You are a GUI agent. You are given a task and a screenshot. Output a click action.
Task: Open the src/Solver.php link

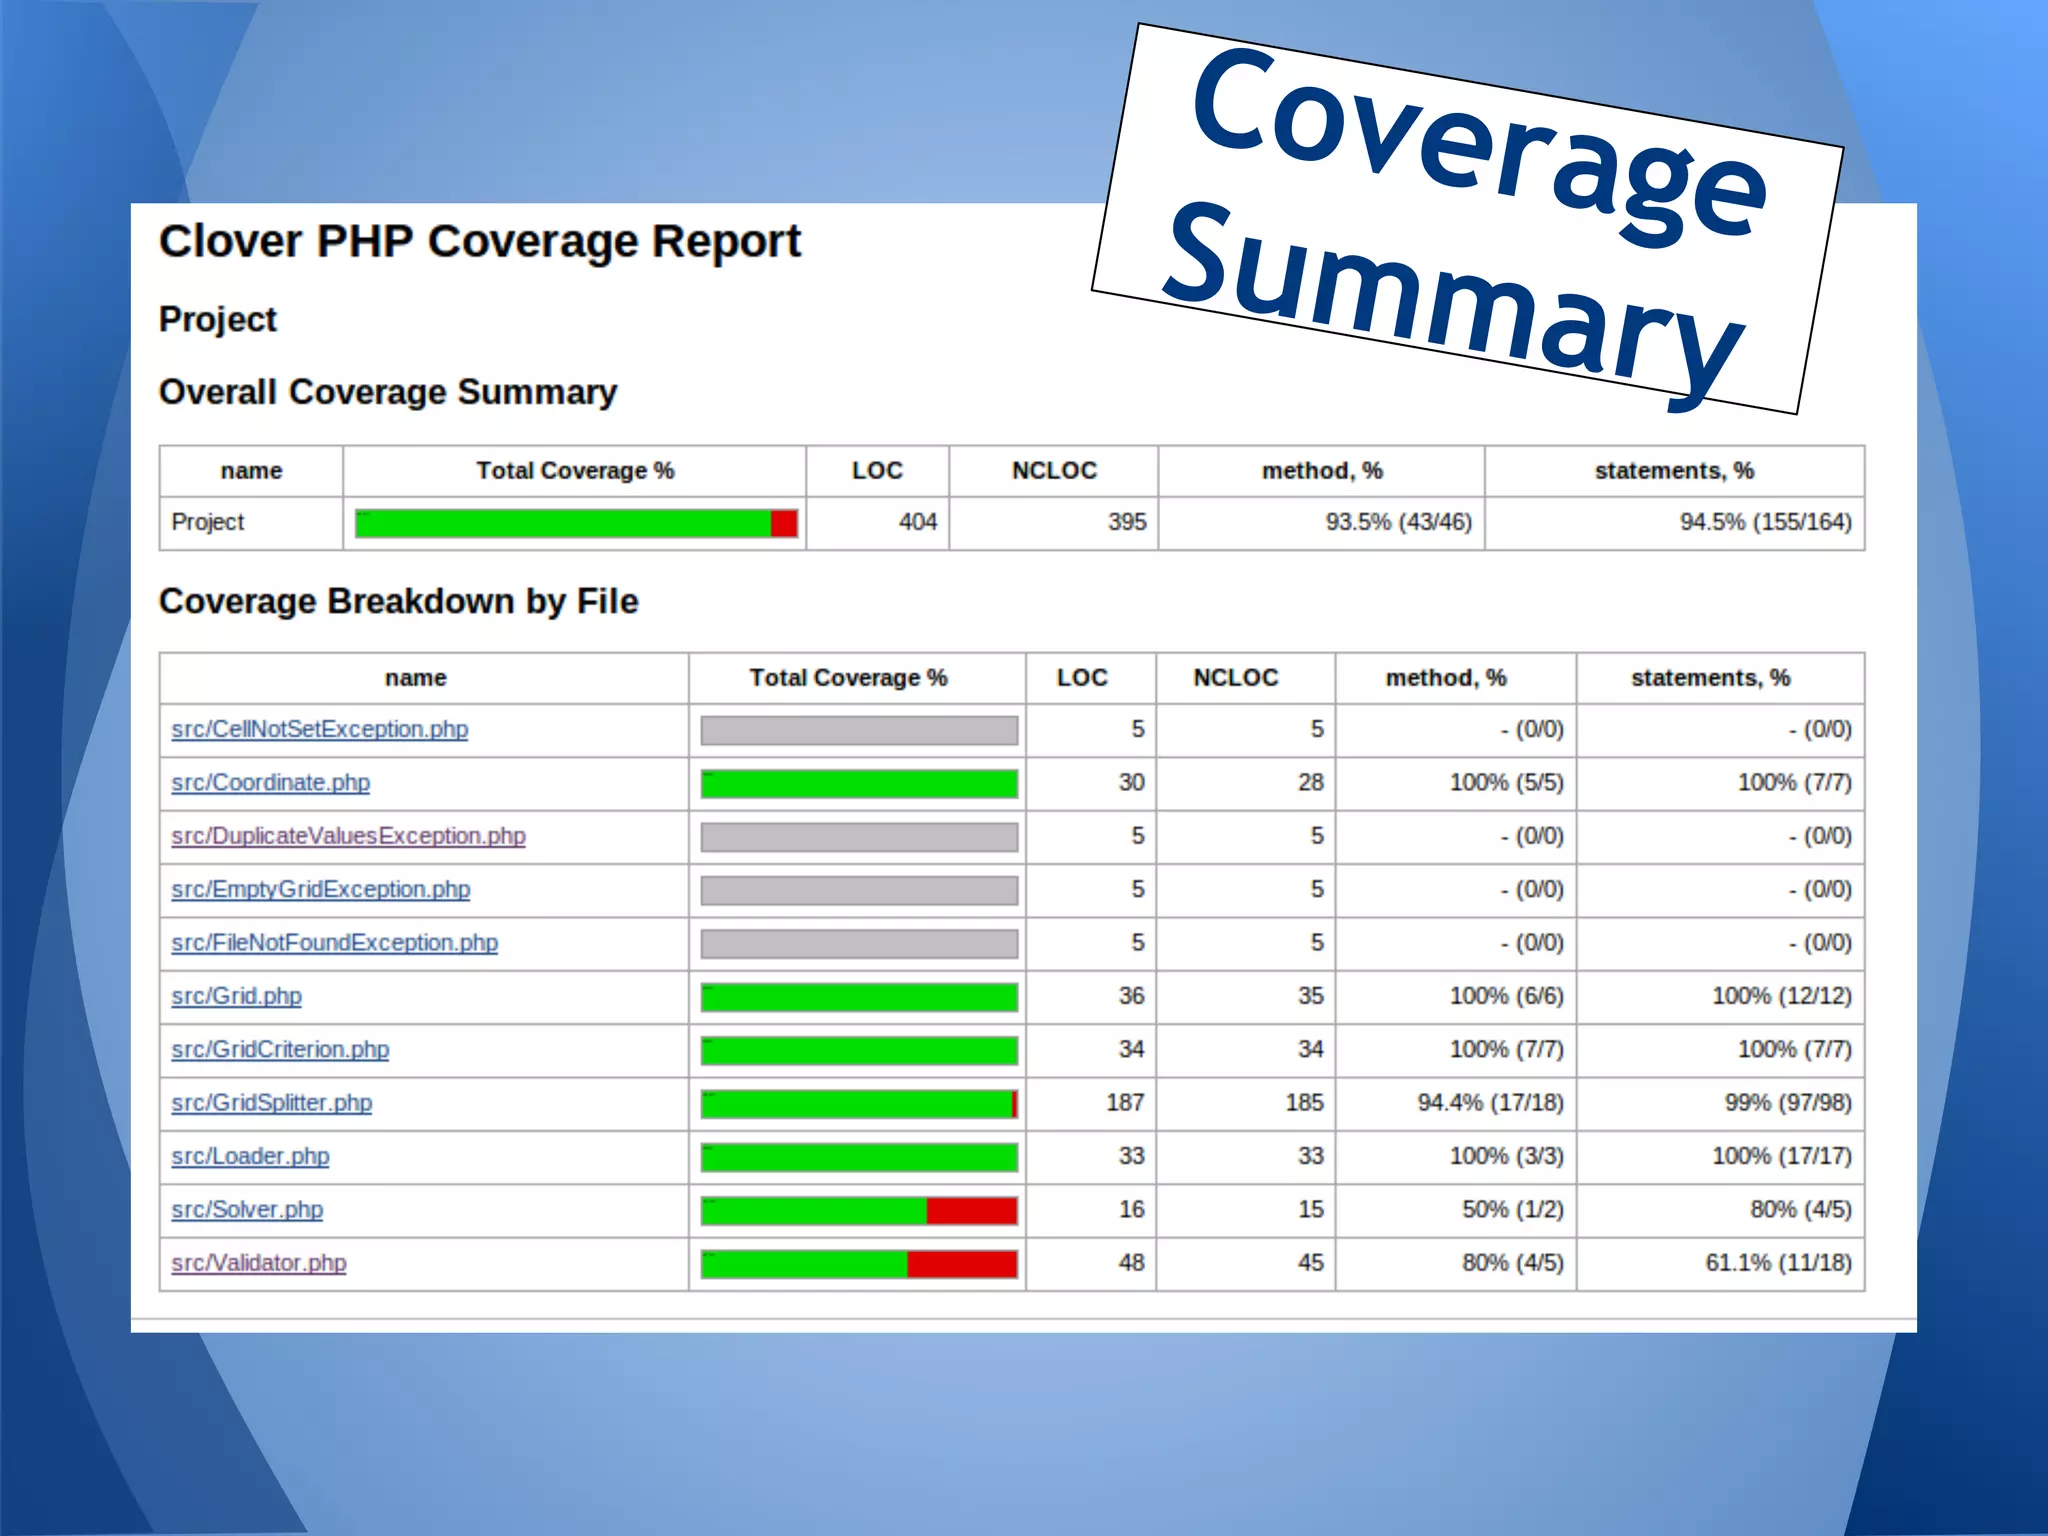coord(247,1209)
